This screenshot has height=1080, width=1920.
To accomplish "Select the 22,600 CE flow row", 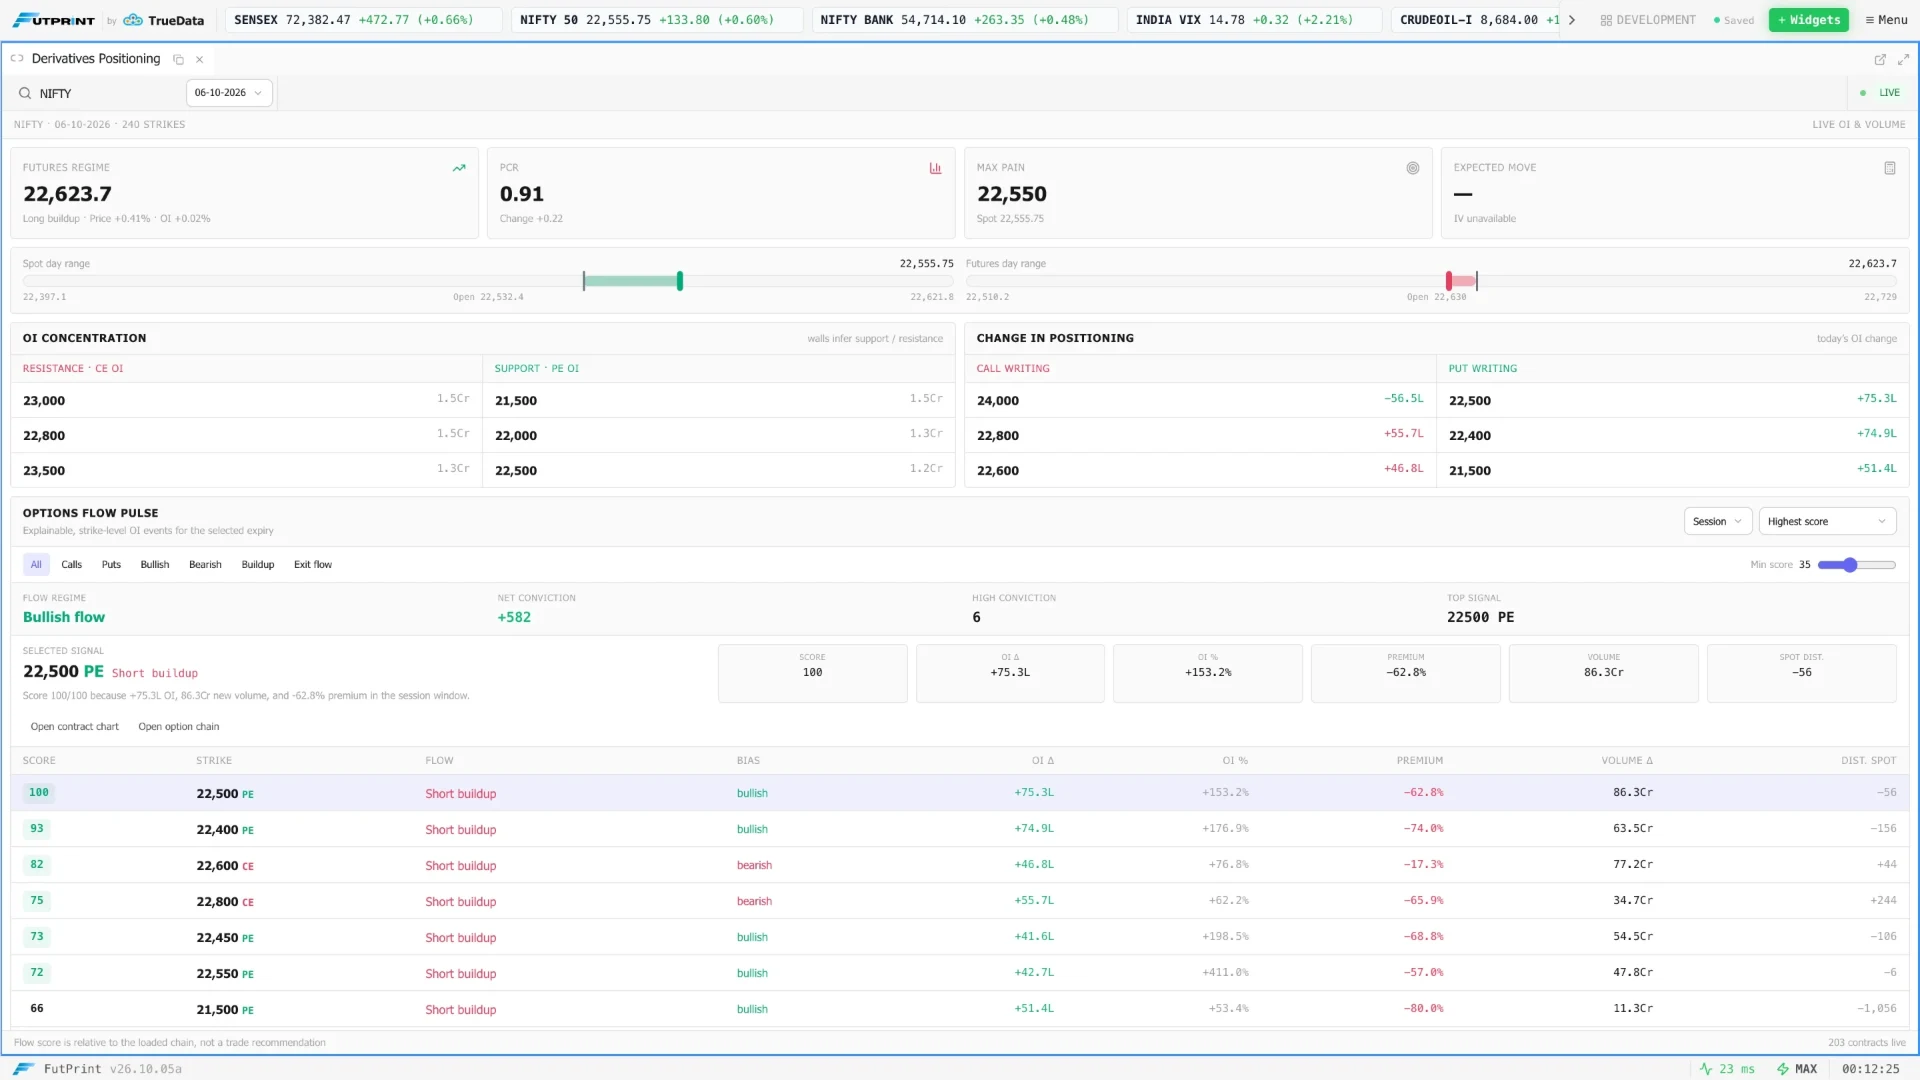I will pyautogui.click(x=959, y=865).
